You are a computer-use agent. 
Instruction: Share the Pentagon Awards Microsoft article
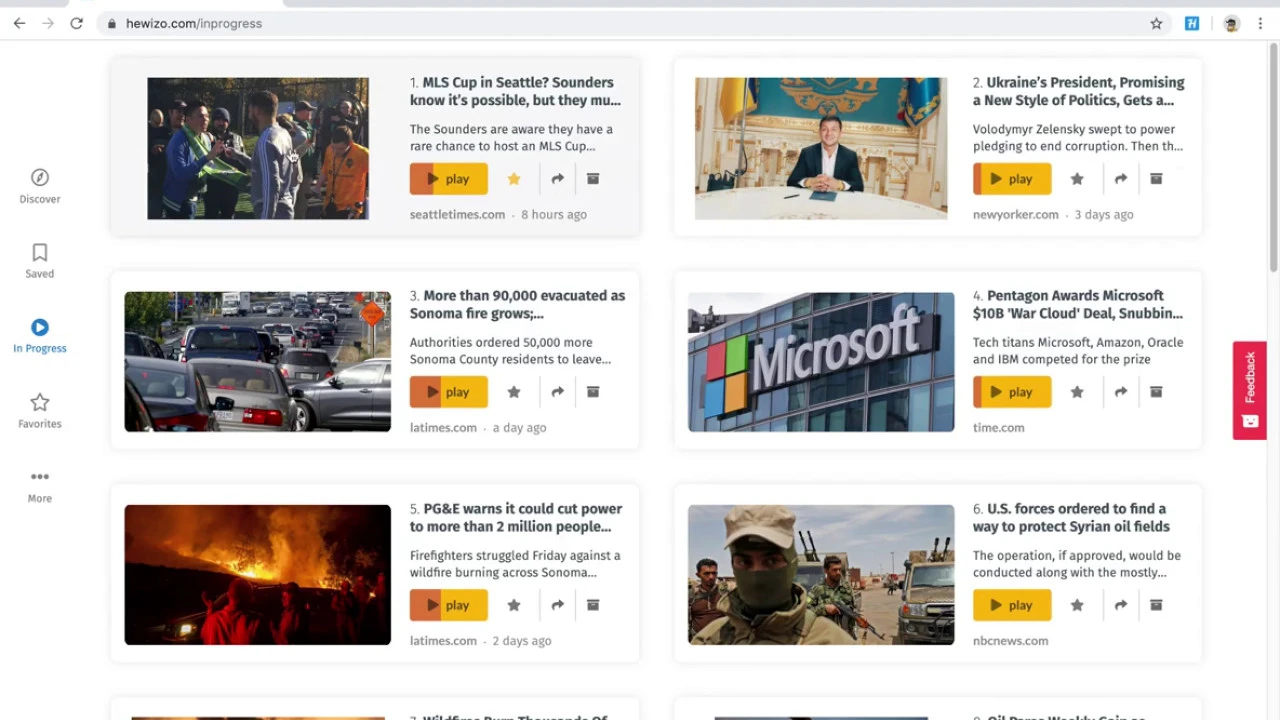pos(1121,392)
